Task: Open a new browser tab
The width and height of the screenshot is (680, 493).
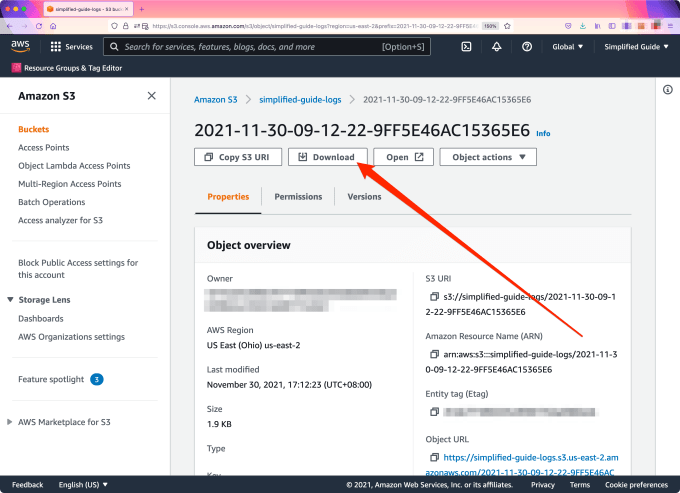Action: tap(141, 9)
